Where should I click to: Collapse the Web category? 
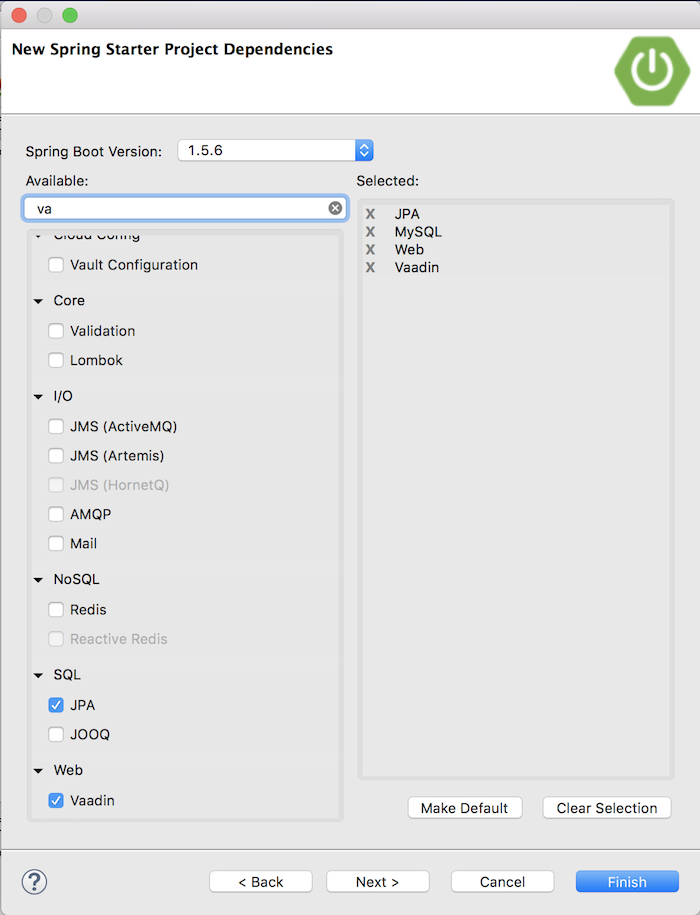(38, 771)
